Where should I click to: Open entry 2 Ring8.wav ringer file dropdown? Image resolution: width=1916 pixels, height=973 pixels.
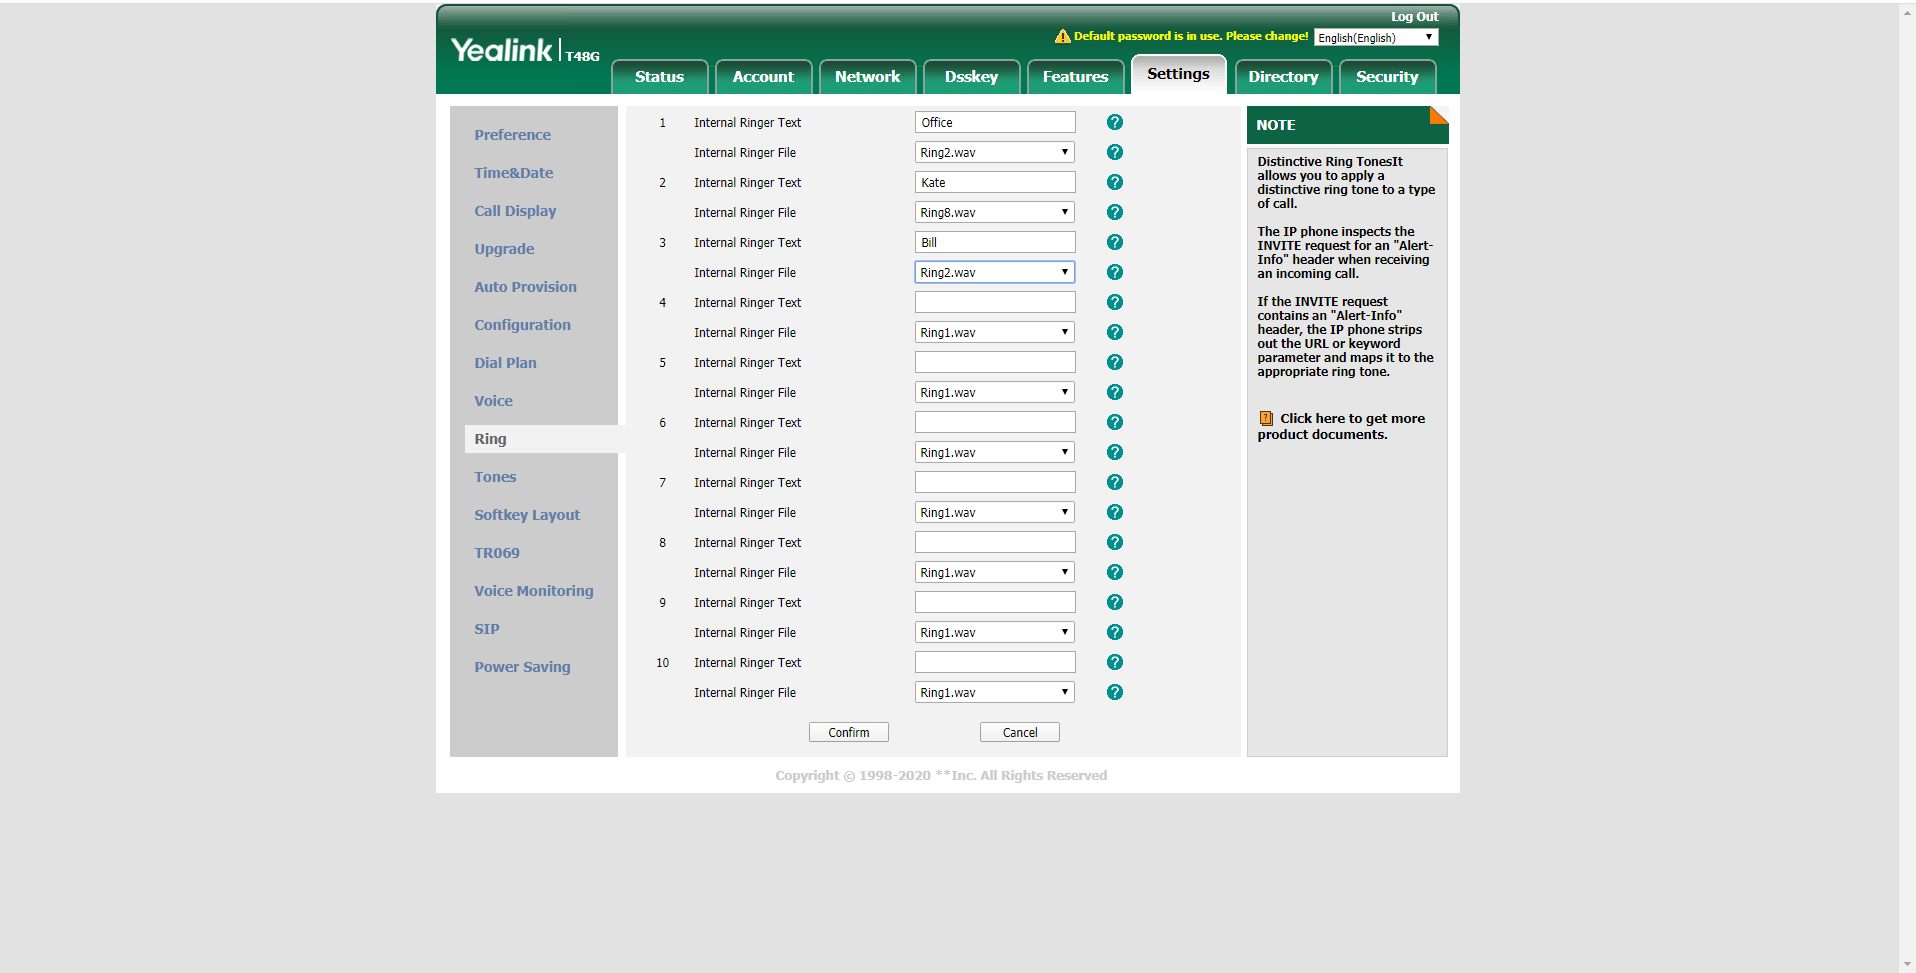pyautogui.click(x=995, y=212)
